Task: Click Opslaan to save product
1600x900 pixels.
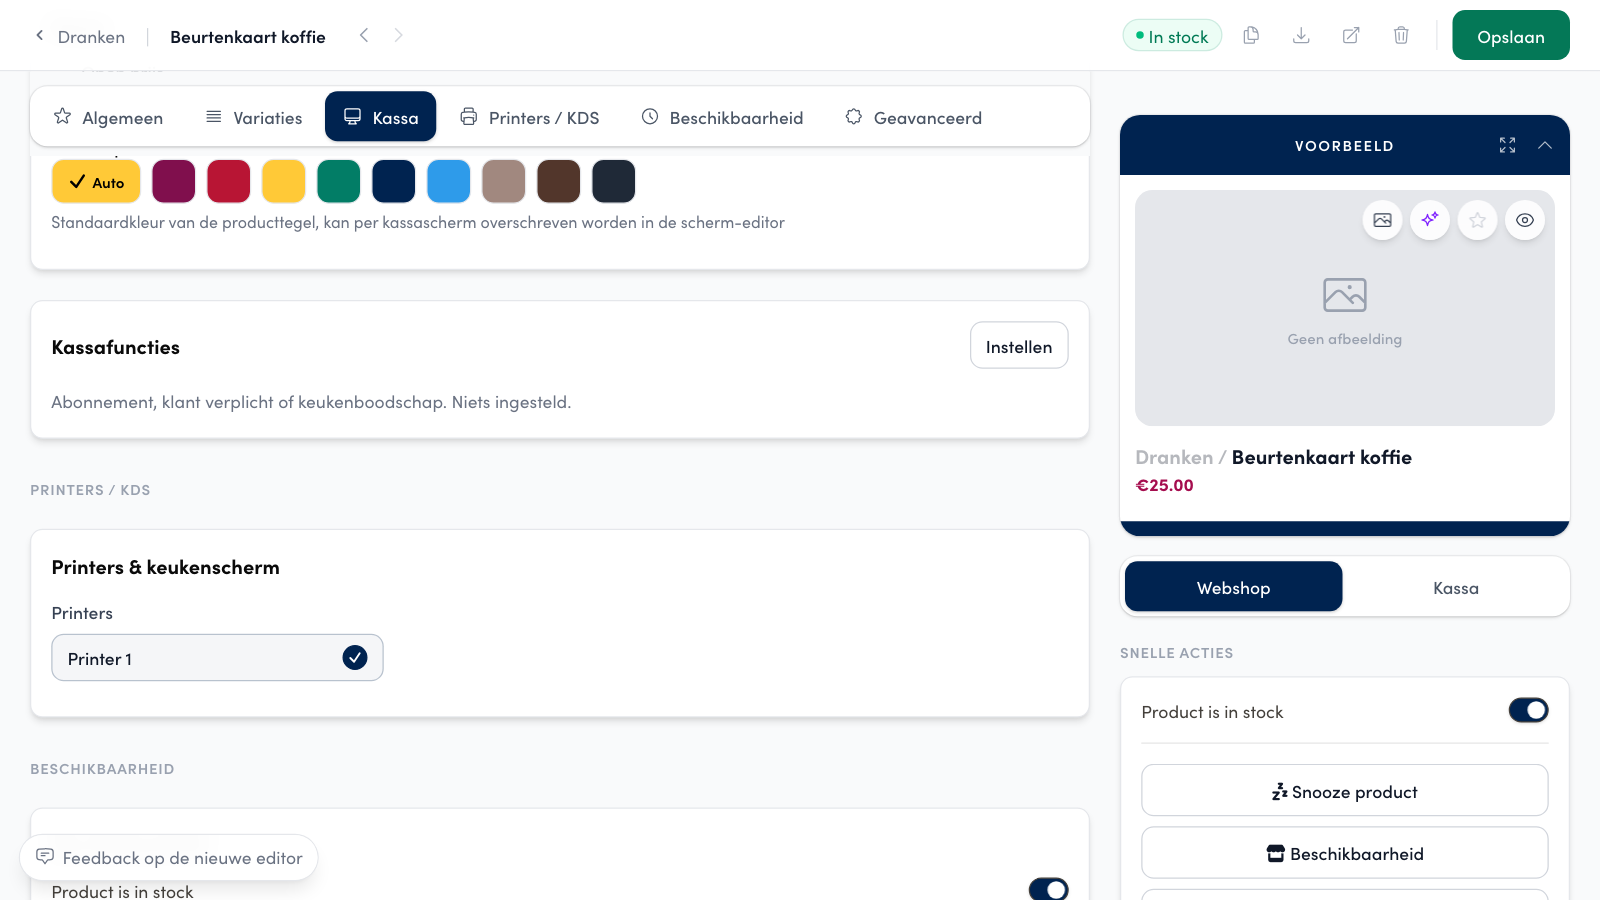Action: point(1510,36)
